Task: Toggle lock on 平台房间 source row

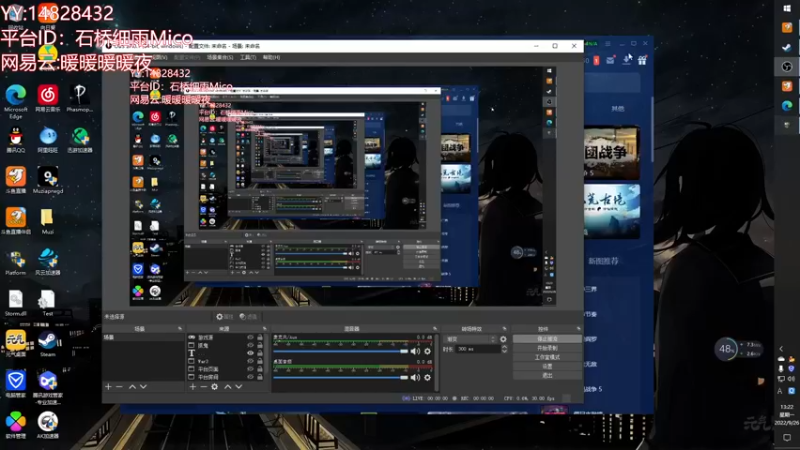Action: pos(260,377)
